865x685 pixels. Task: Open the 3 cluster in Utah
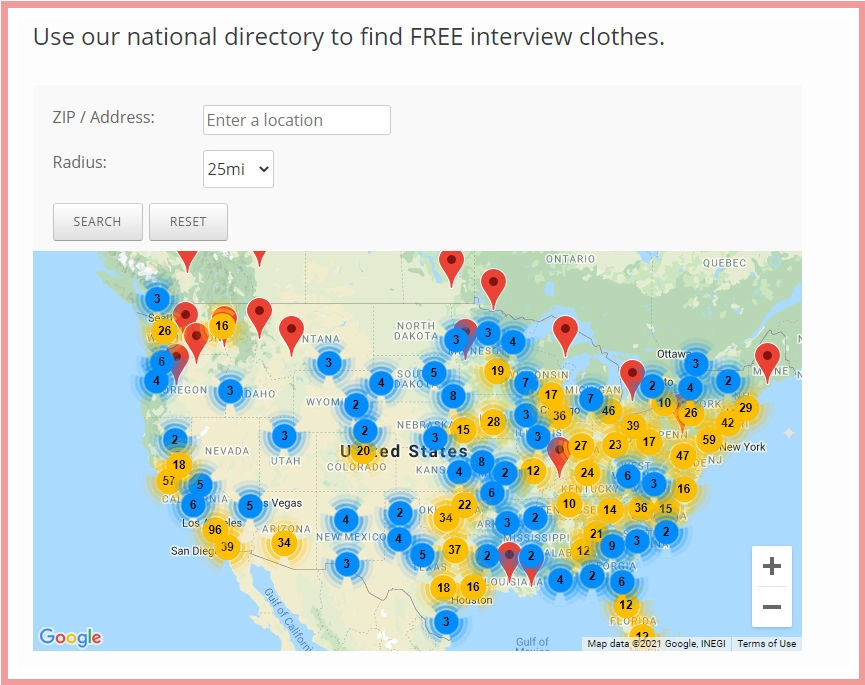coord(284,435)
